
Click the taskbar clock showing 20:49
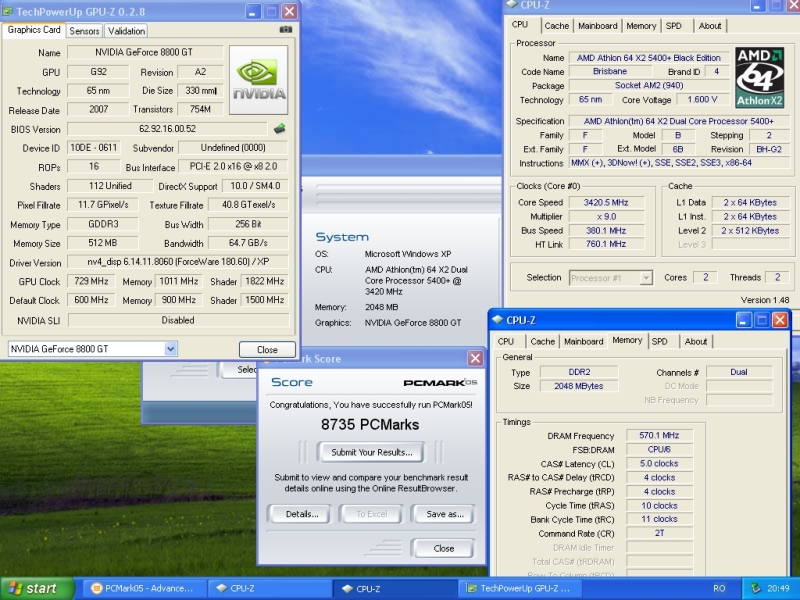778,588
